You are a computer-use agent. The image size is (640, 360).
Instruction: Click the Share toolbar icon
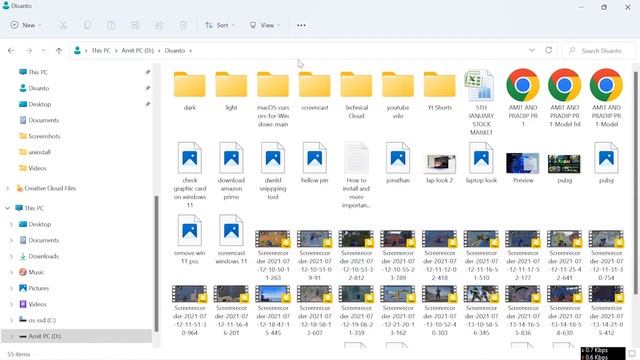coord(159,25)
